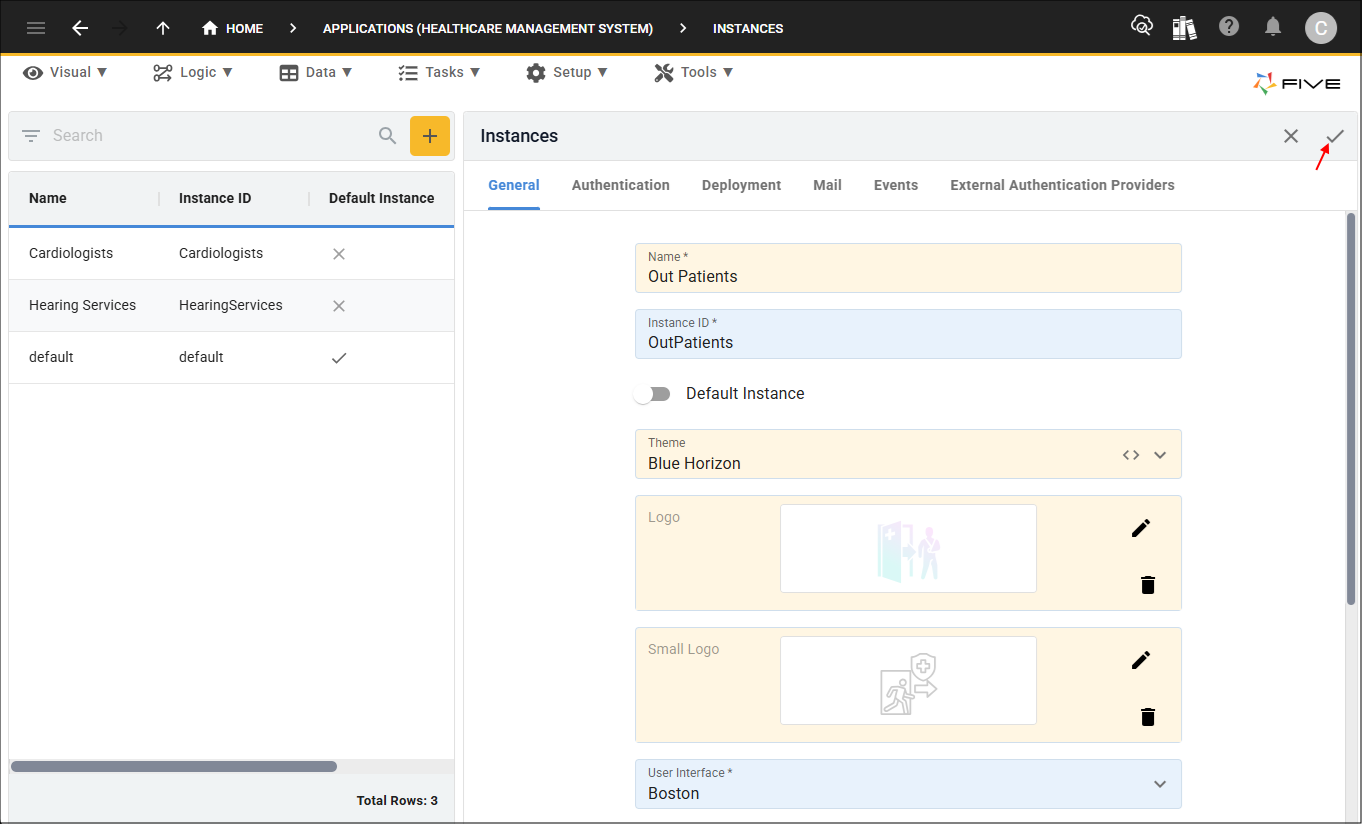Click the Logo edit pencil icon
The height and width of the screenshot is (824, 1362).
[x=1141, y=528]
